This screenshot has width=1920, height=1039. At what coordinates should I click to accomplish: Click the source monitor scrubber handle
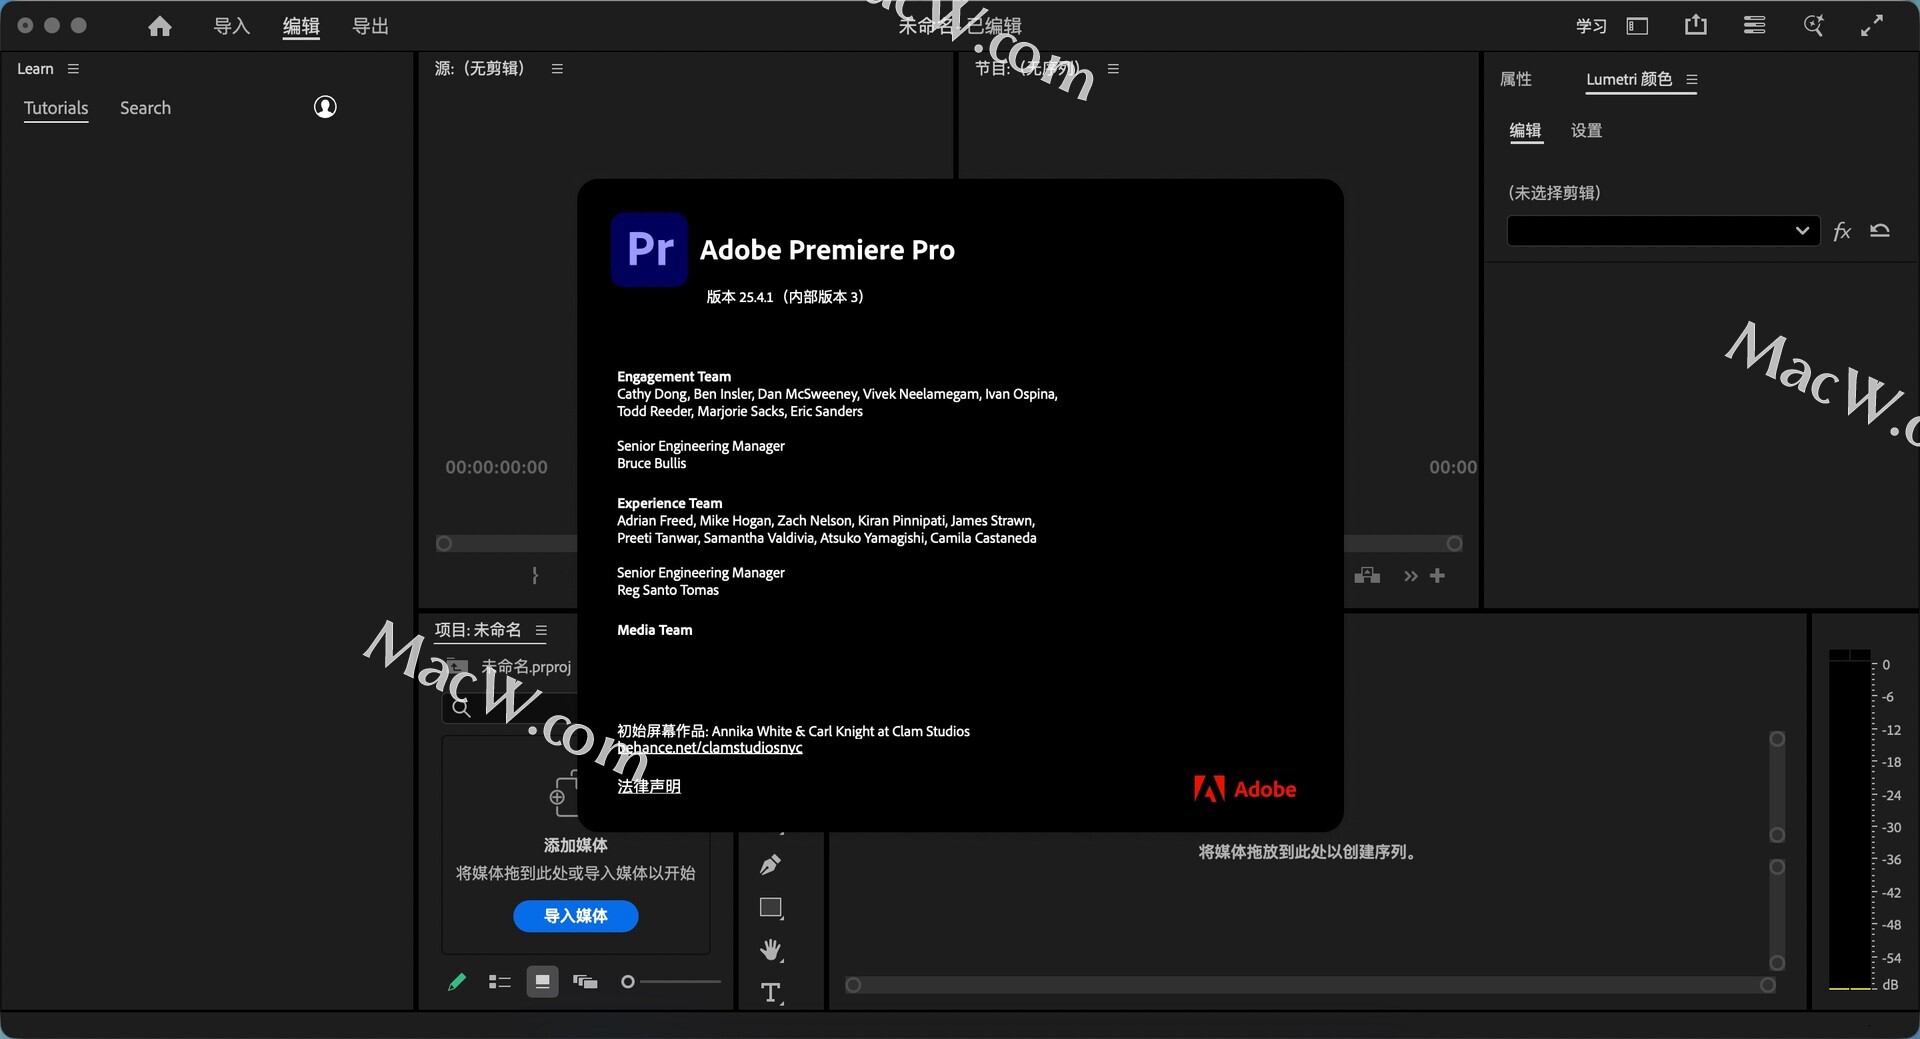click(x=444, y=544)
